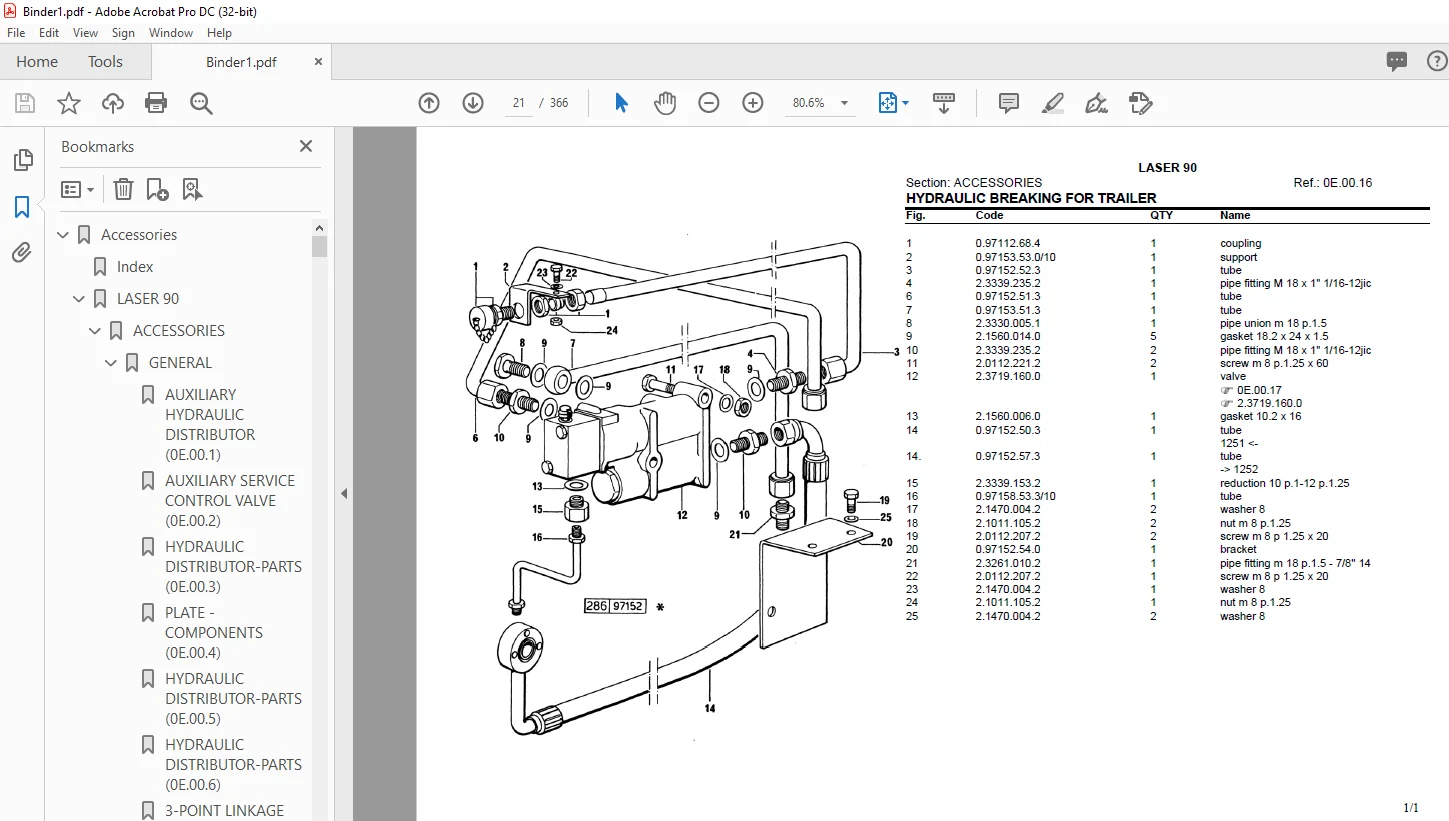Select the Highlight text tool
This screenshot has height=821, width=1449.
1053,103
